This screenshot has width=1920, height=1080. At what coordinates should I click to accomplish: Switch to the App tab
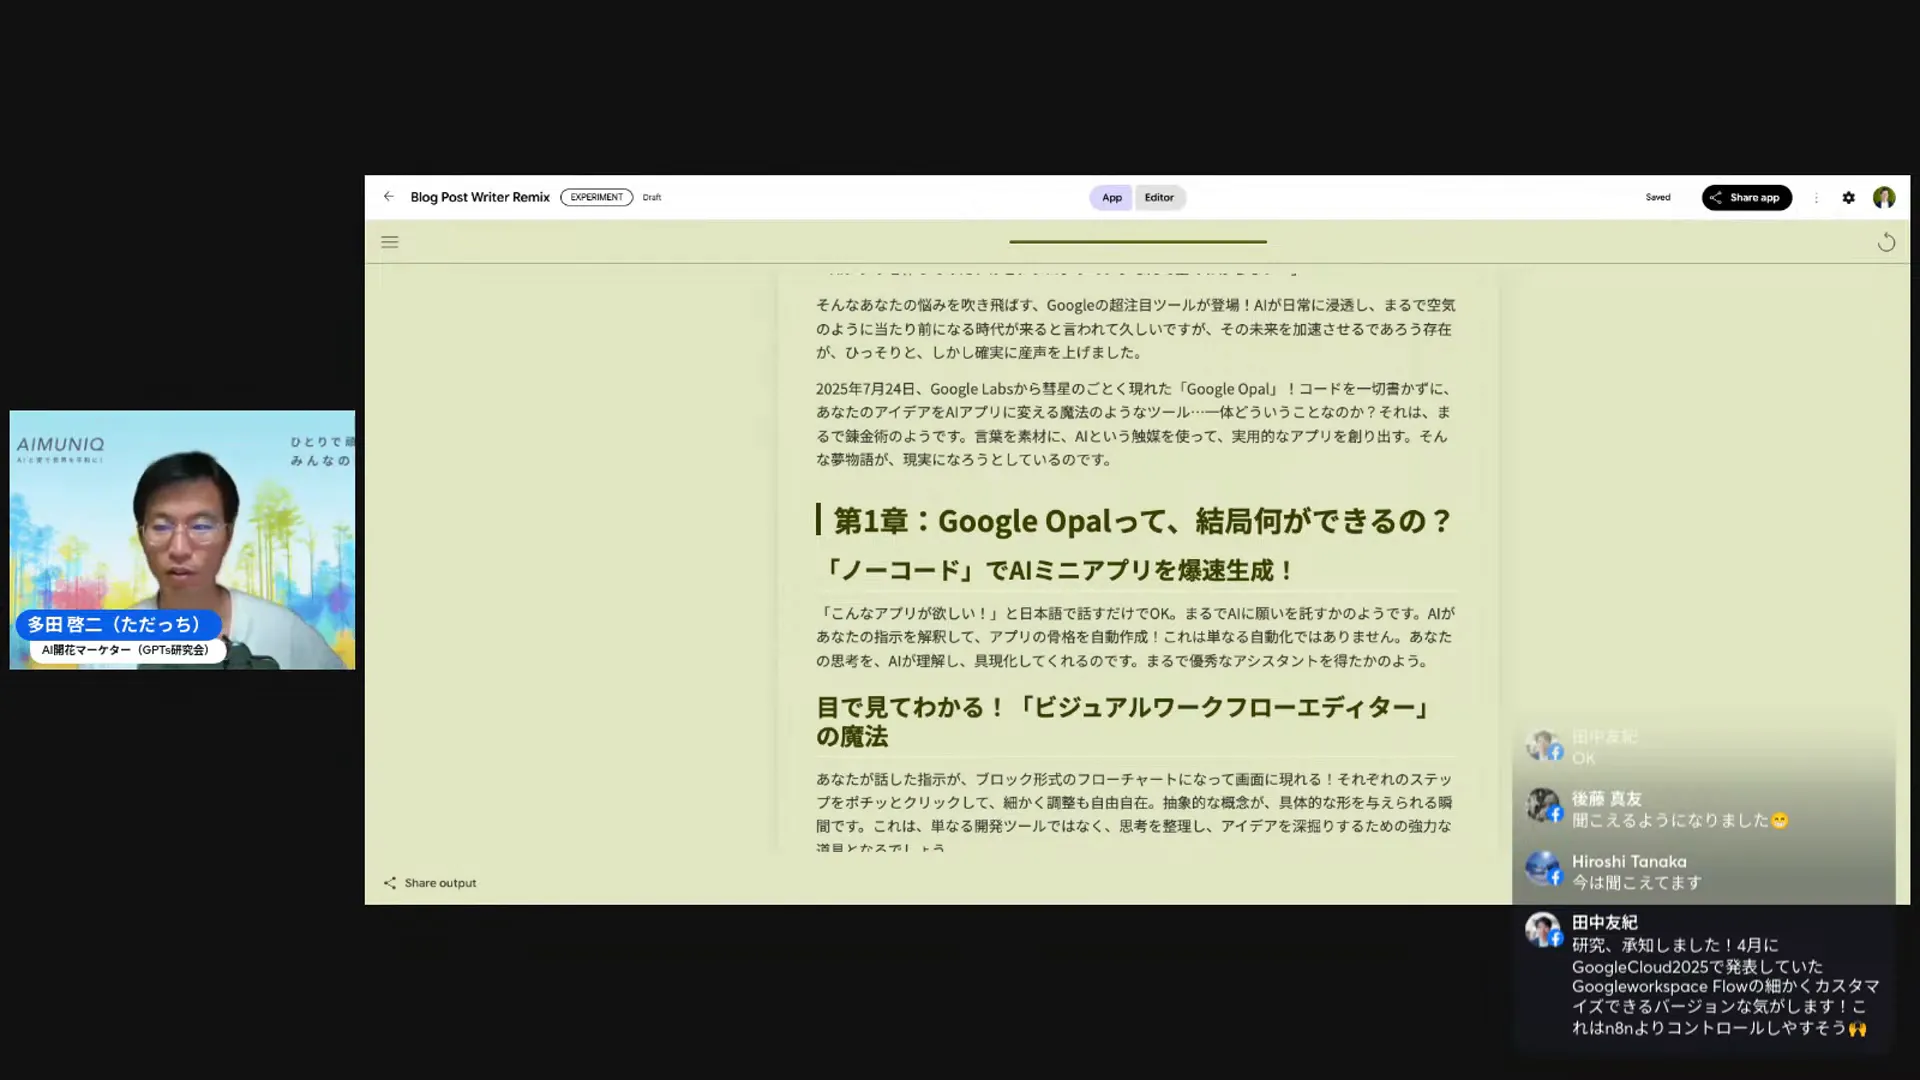tap(1111, 198)
